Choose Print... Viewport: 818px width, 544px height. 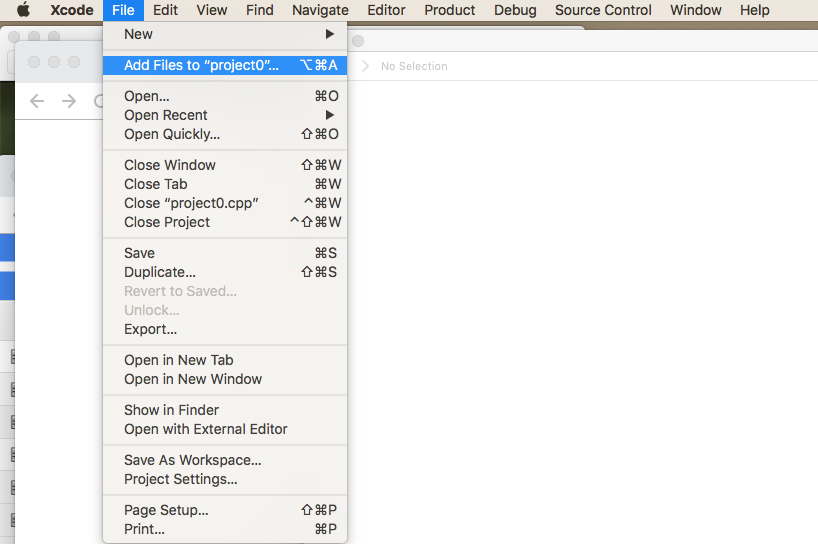pyautogui.click(x=225, y=529)
